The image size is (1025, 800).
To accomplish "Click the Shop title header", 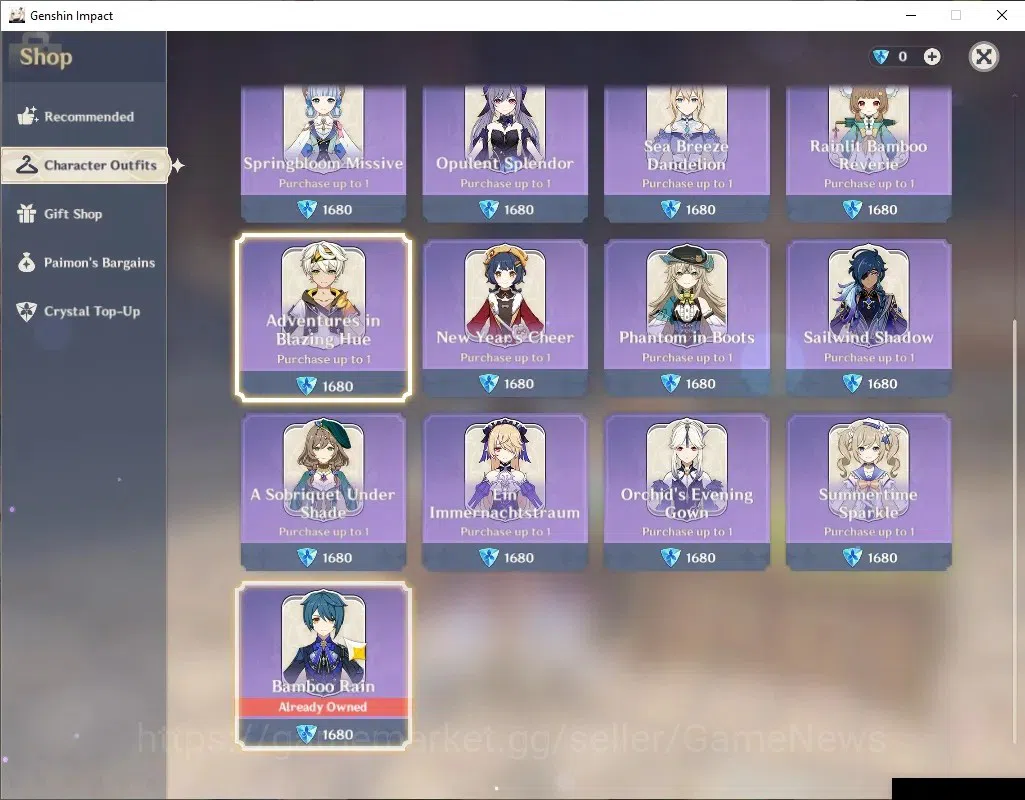I will (46, 57).
